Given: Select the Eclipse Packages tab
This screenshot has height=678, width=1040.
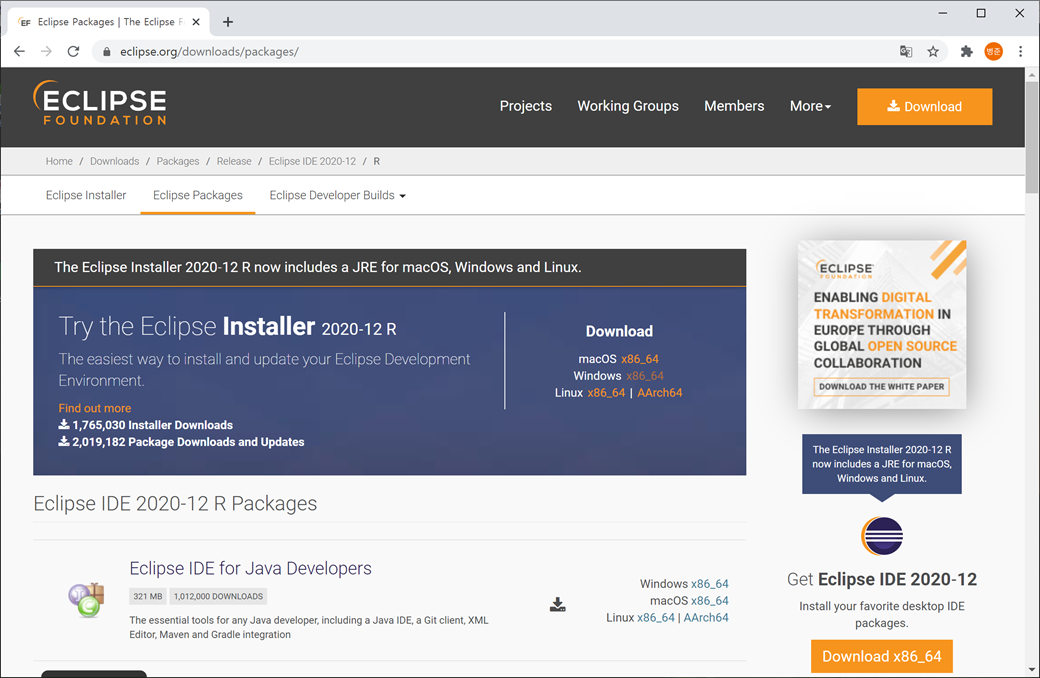Looking at the screenshot, I should pyautogui.click(x=198, y=195).
